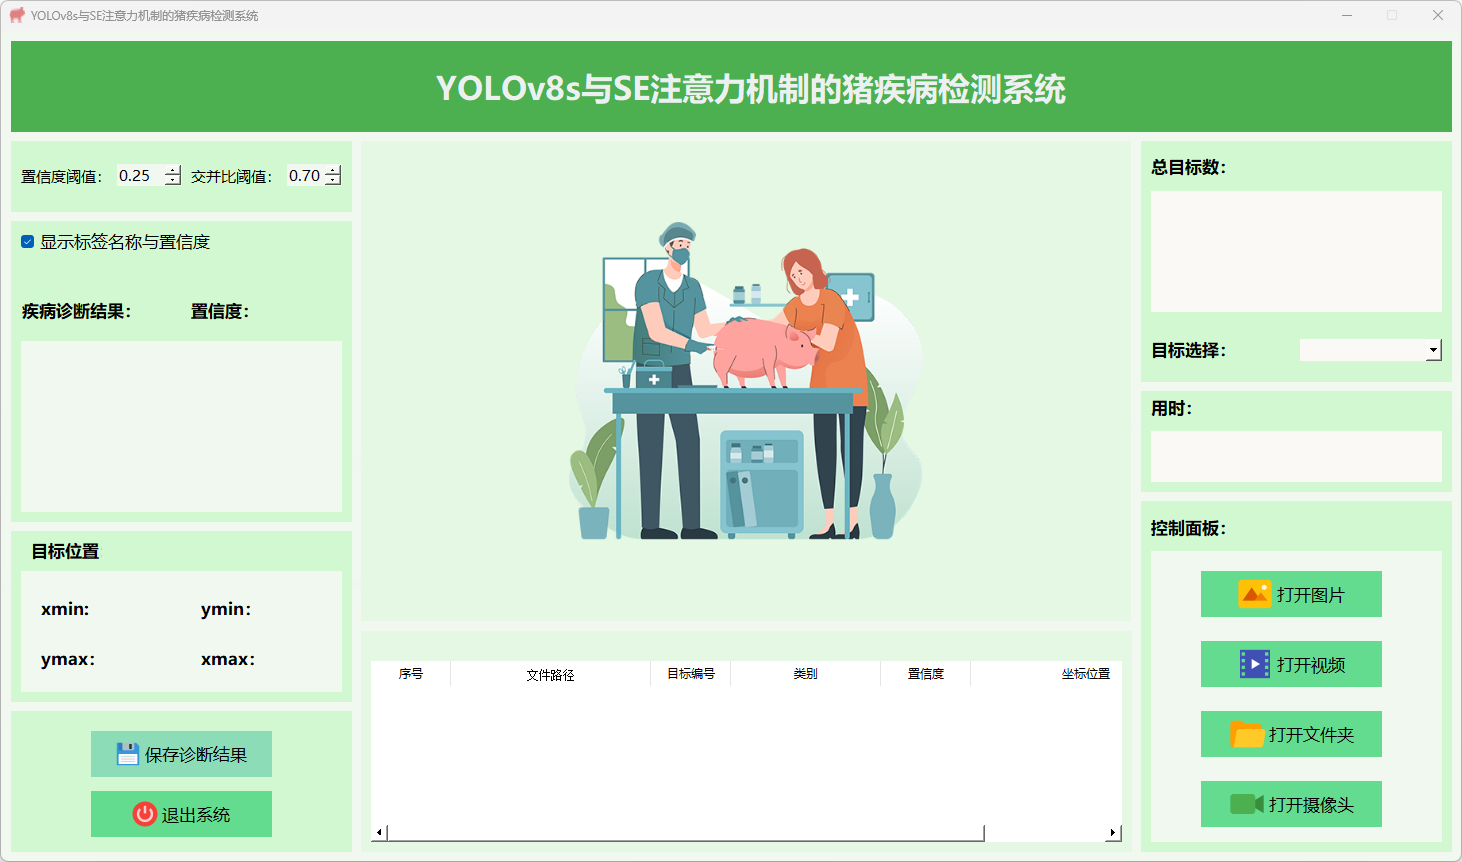The image size is (1462, 862).
Task: Click the 交并比阈值 input field showing 0.70
Action: click(306, 176)
